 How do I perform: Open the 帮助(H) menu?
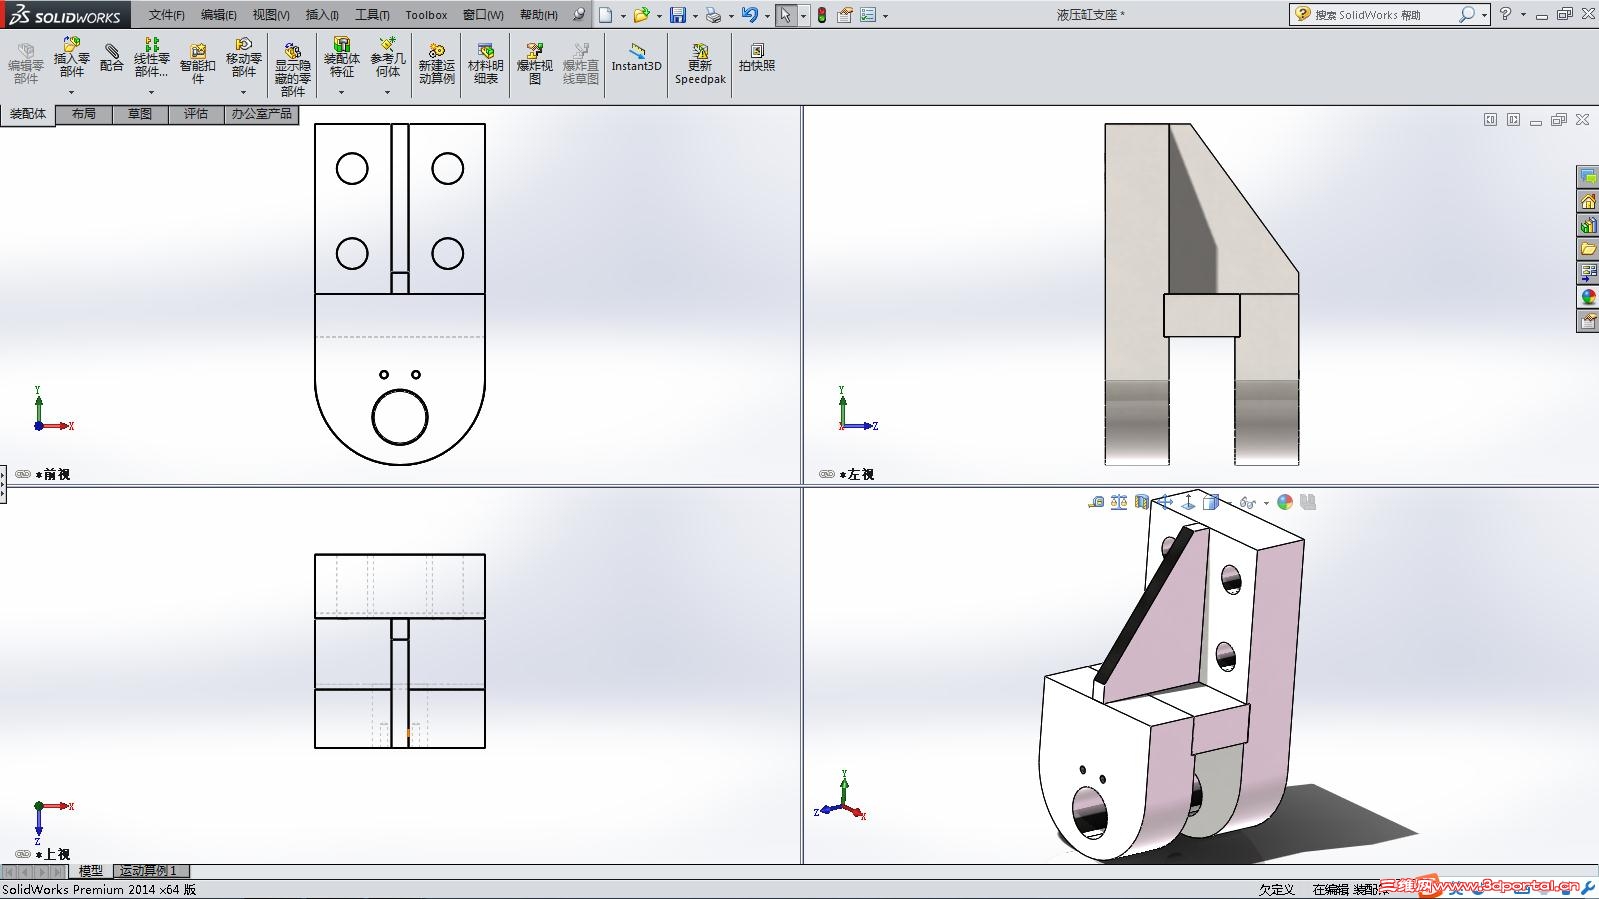point(539,15)
